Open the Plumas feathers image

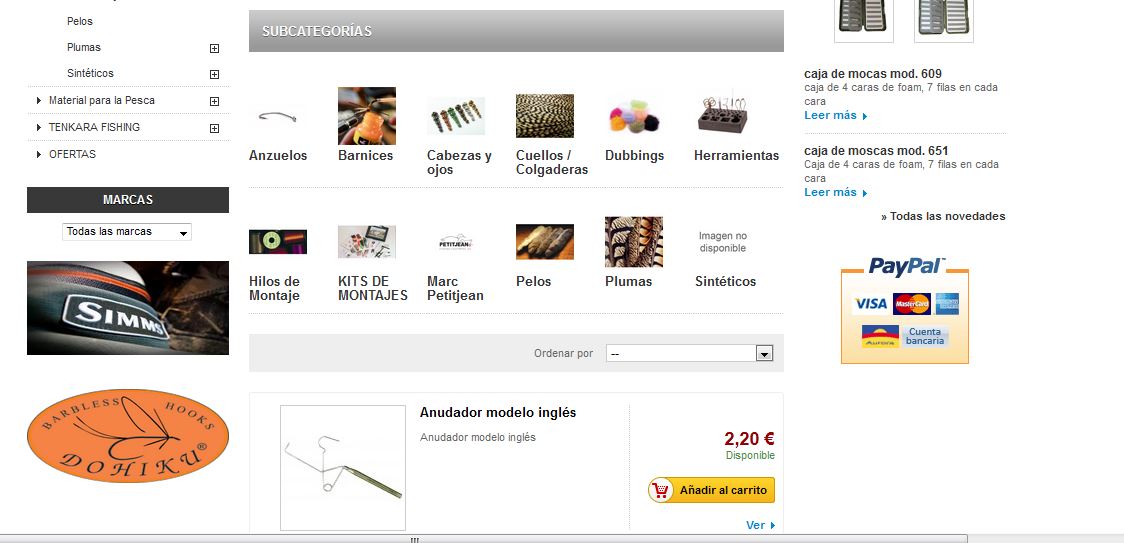tap(634, 242)
